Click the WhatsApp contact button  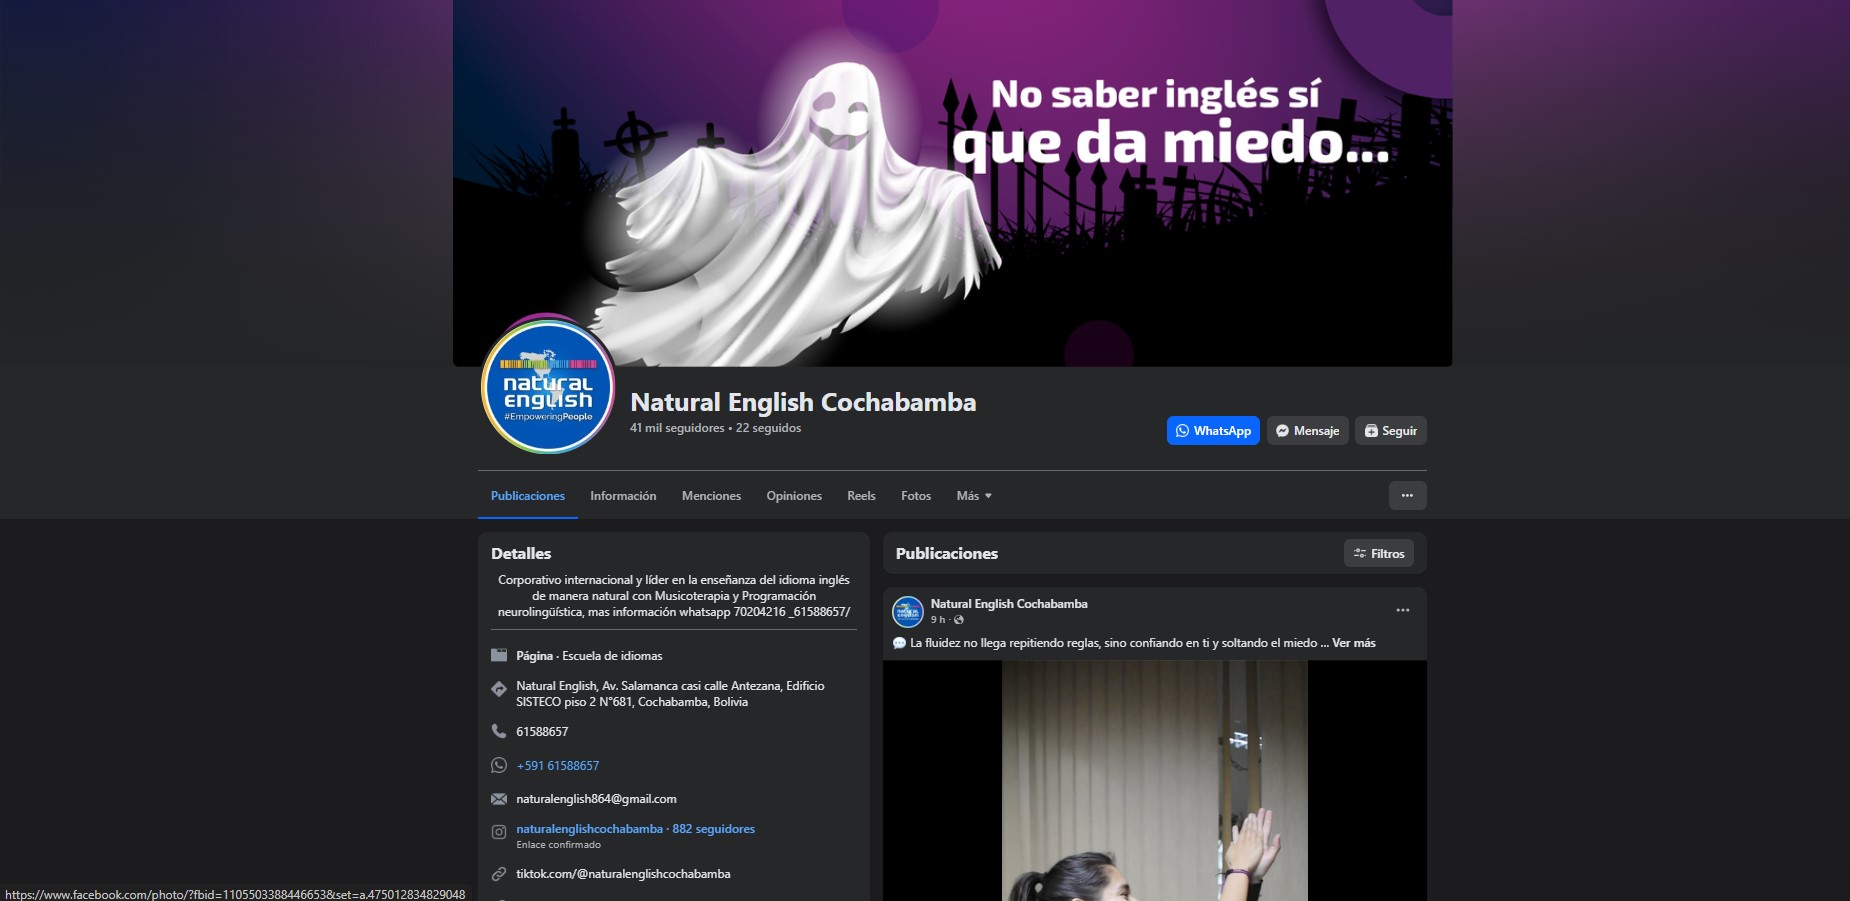pyautogui.click(x=1212, y=431)
